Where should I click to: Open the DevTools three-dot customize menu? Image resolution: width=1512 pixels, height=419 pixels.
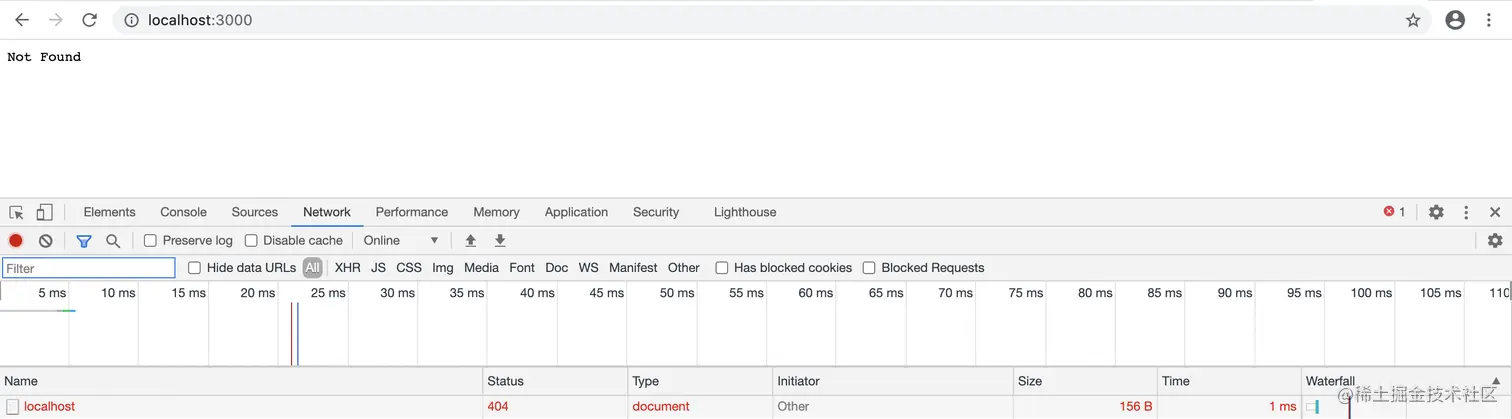point(1466,212)
